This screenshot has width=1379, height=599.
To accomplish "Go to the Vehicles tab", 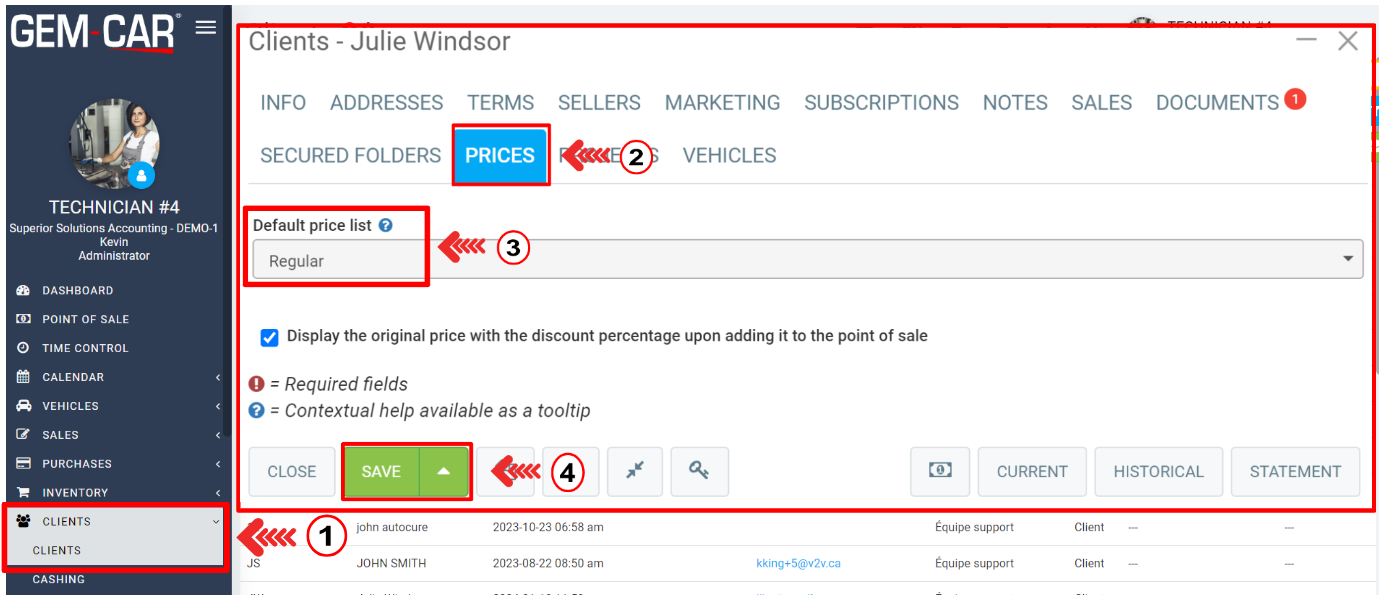I will point(729,156).
